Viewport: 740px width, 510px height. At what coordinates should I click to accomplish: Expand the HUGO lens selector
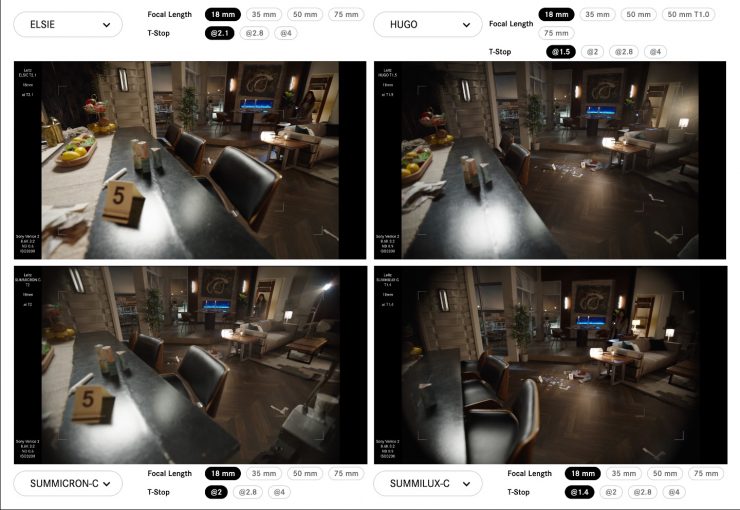point(427,25)
